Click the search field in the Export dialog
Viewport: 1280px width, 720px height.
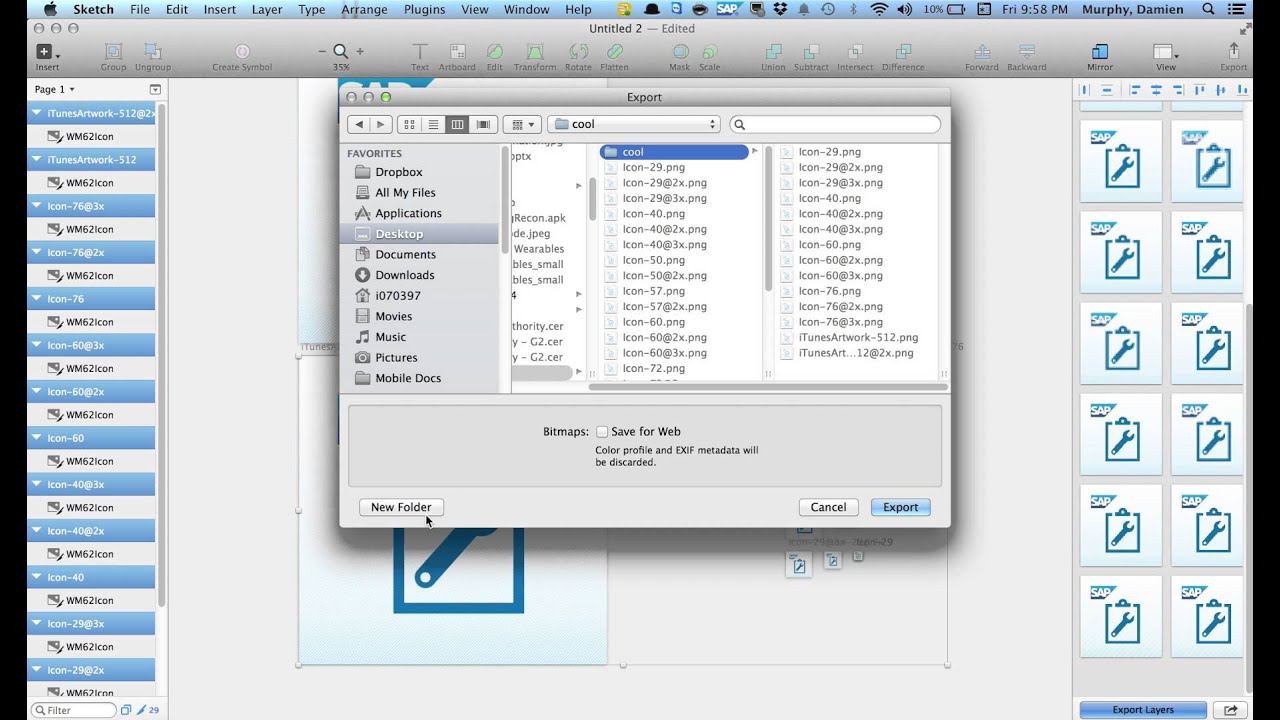[835, 124]
